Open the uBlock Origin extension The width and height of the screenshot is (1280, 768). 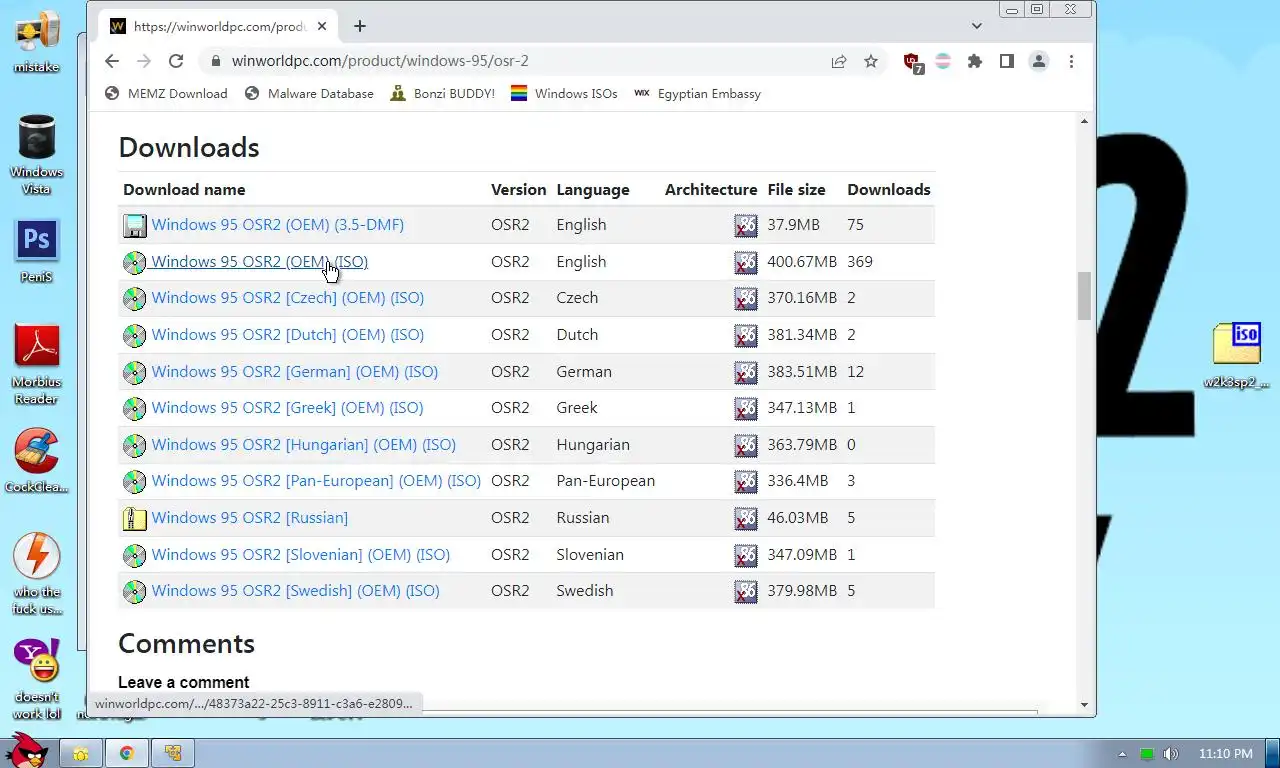912,62
